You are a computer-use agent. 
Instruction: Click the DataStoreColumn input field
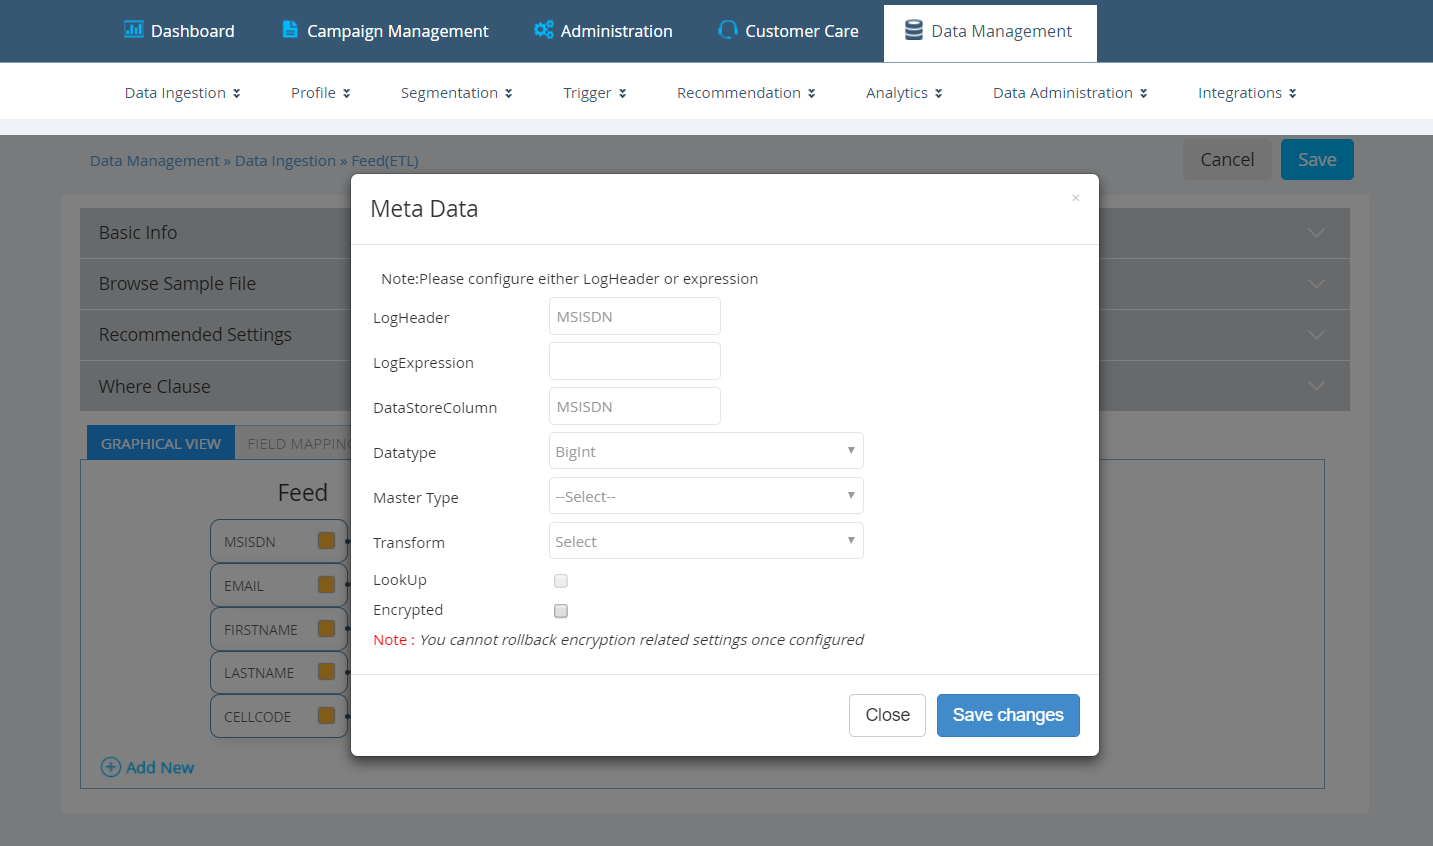point(634,406)
